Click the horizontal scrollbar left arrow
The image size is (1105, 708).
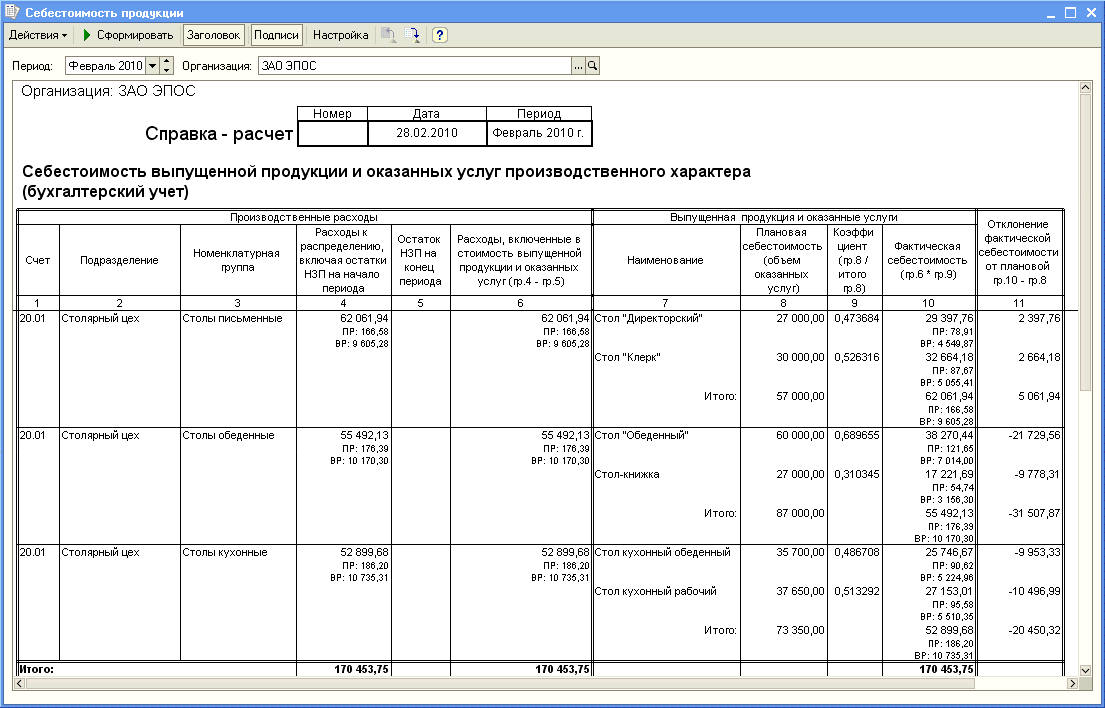[x=19, y=683]
